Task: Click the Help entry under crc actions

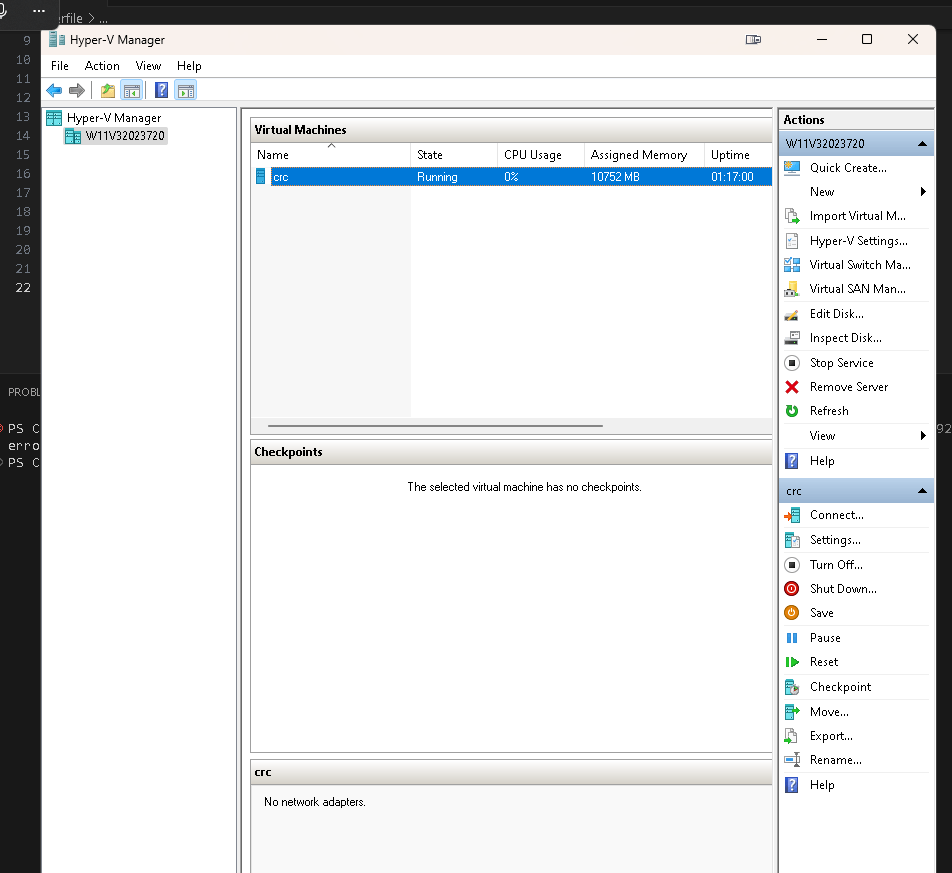Action: (822, 785)
